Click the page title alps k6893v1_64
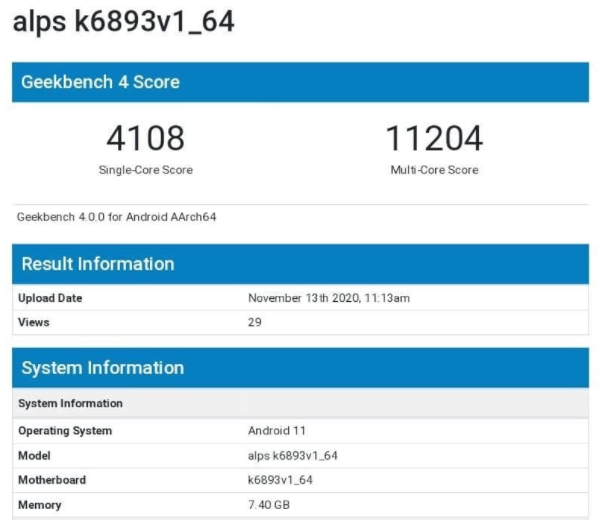 tap(123, 22)
